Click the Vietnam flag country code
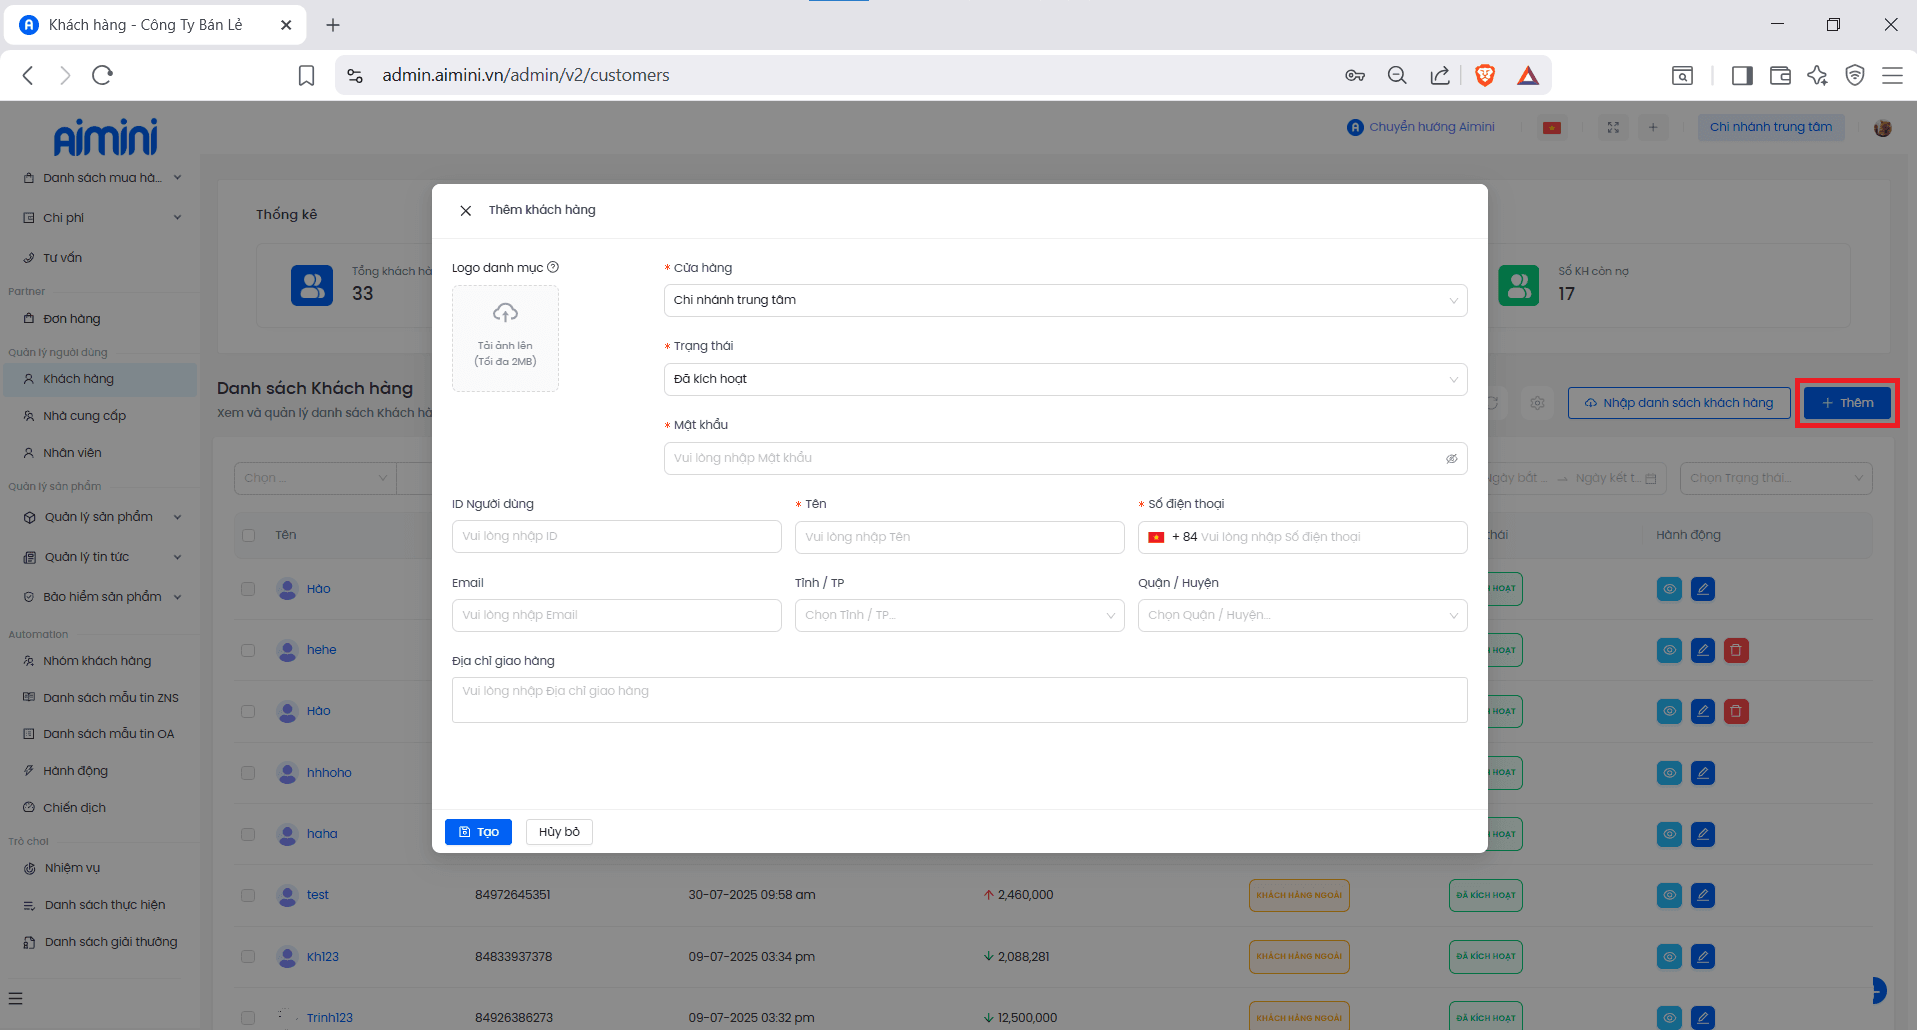Viewport: 1917px width, 1030px height. 1157,537
